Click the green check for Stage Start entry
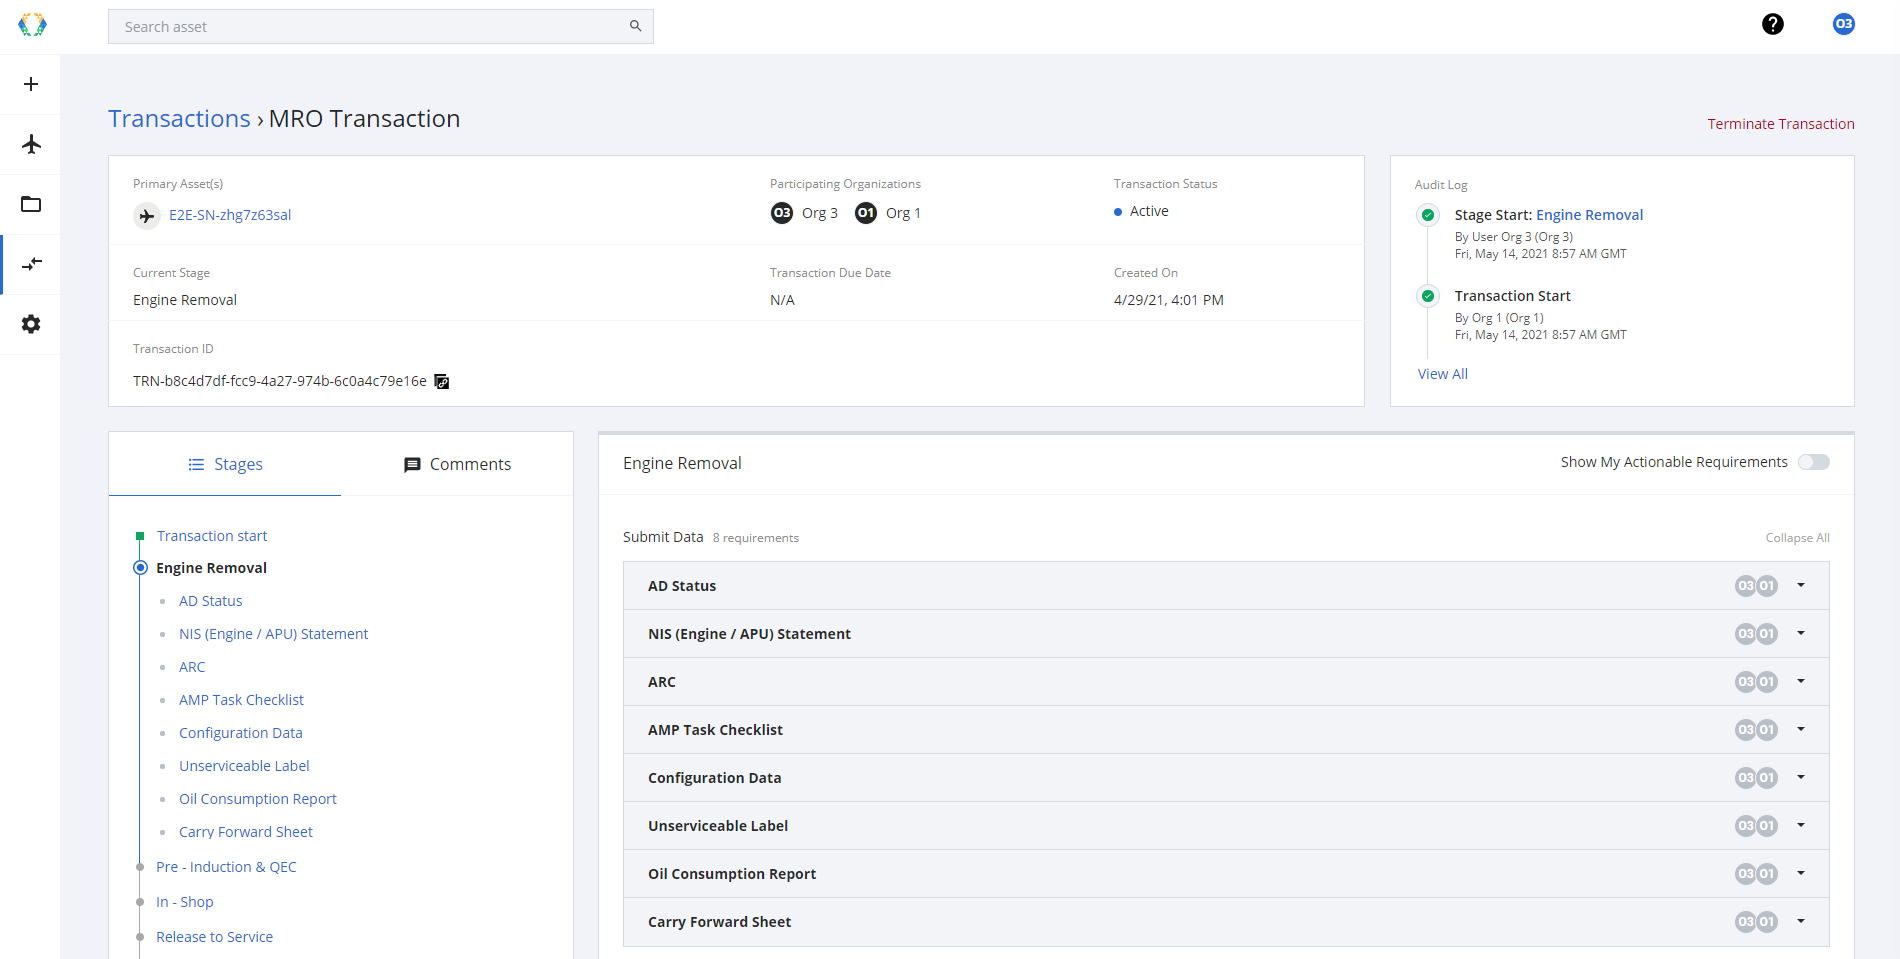 1428,215
